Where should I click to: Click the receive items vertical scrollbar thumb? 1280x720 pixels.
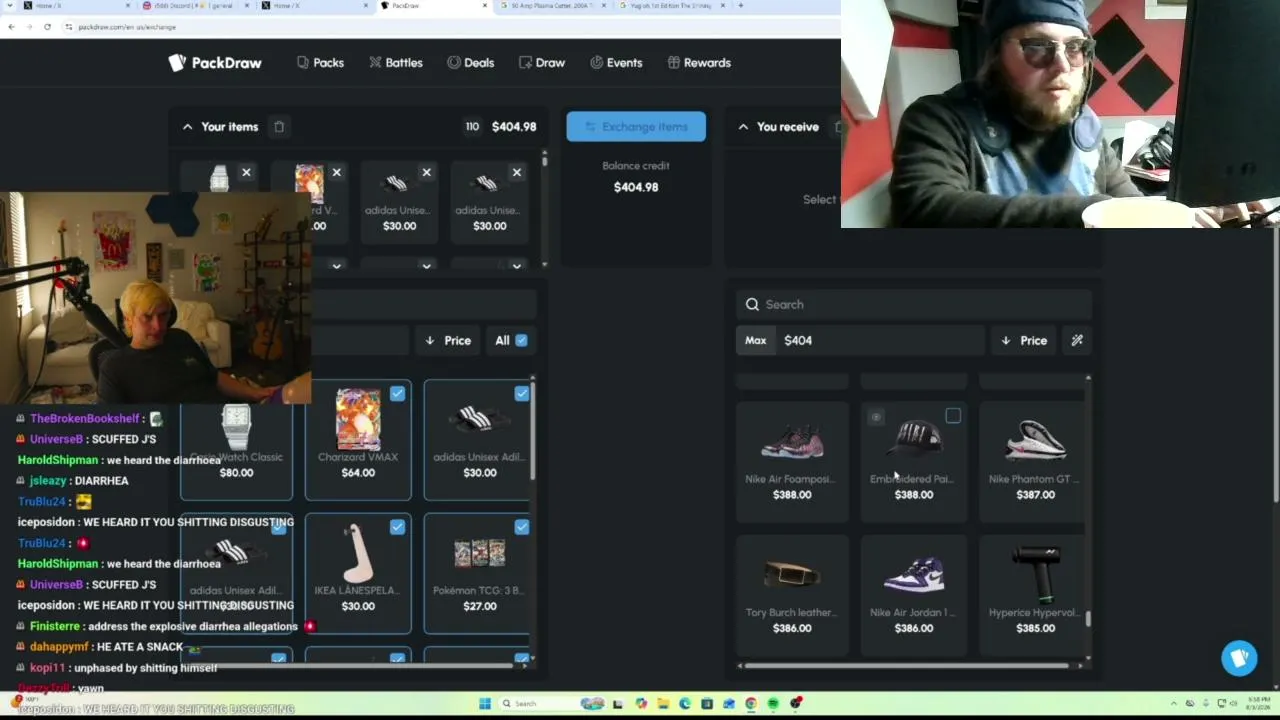(1088, 619)
